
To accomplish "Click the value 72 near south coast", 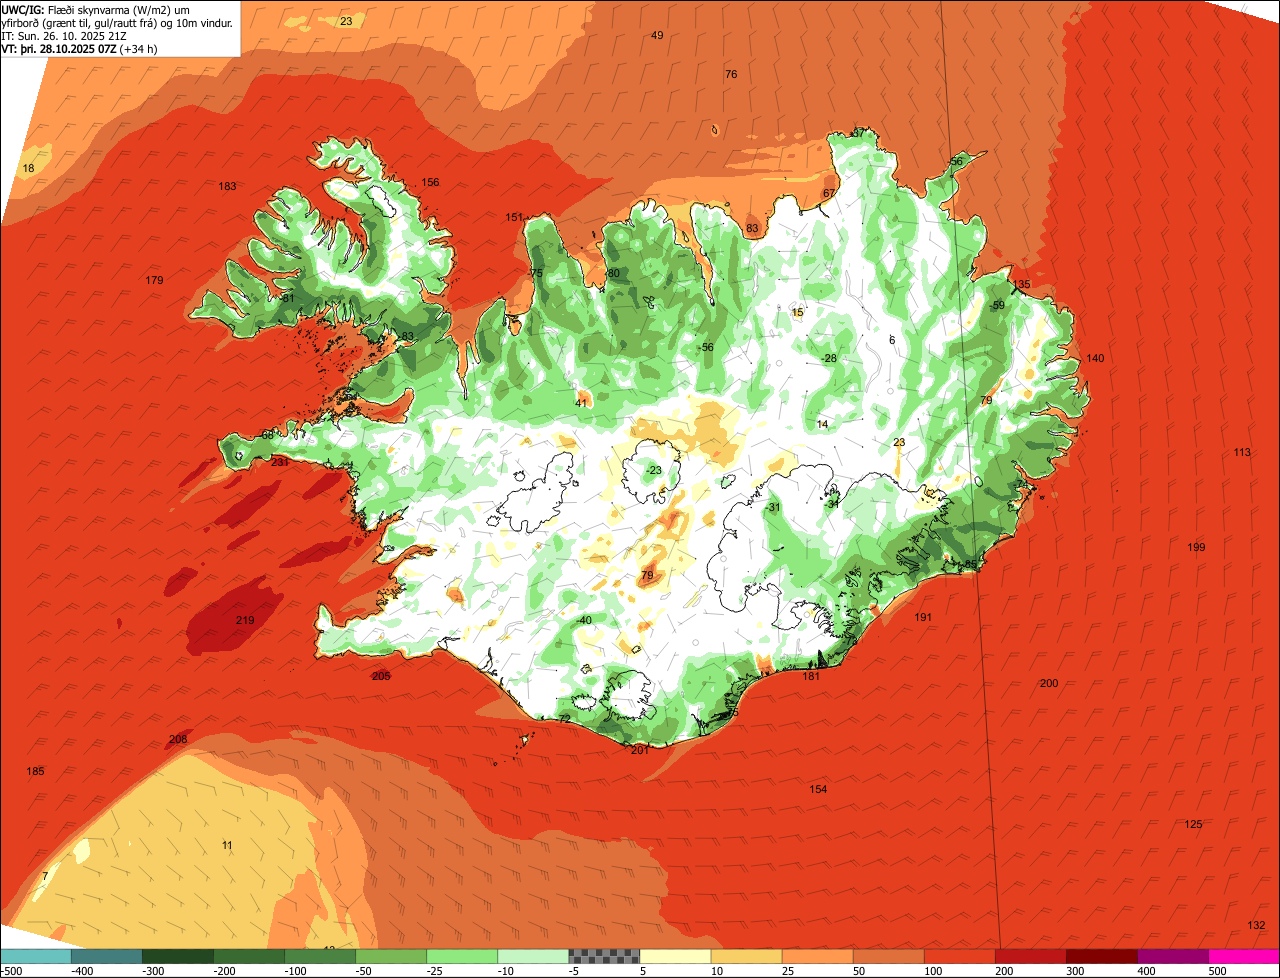I will (564, 718).
